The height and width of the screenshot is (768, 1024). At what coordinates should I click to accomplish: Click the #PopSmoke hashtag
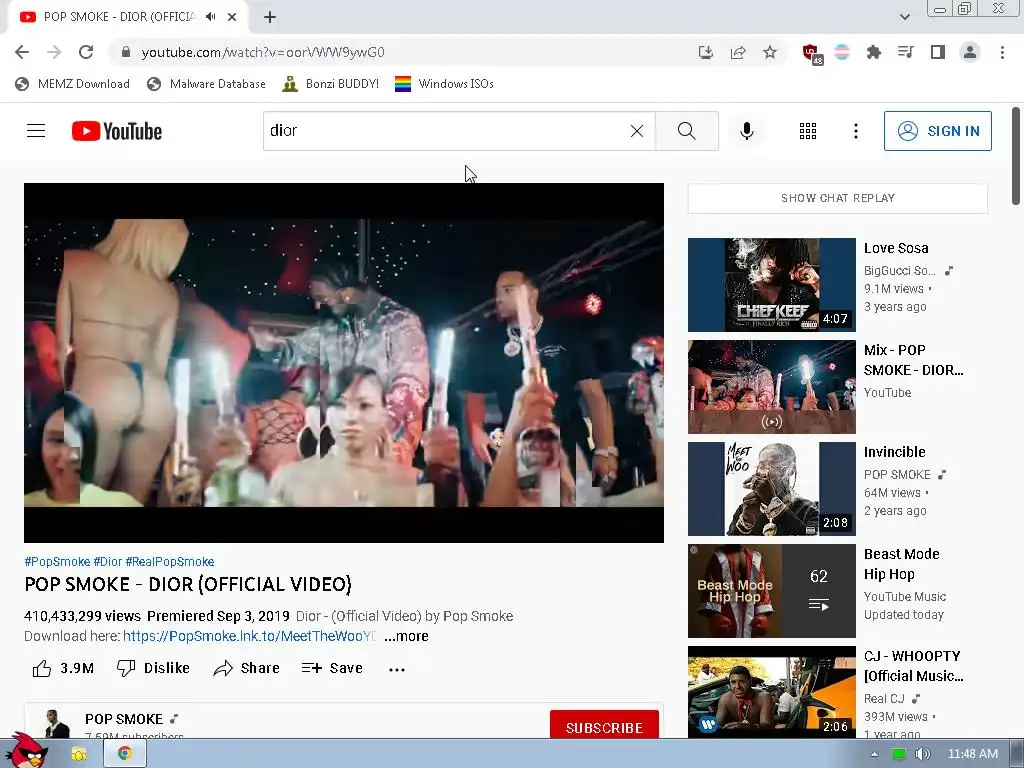57,562
